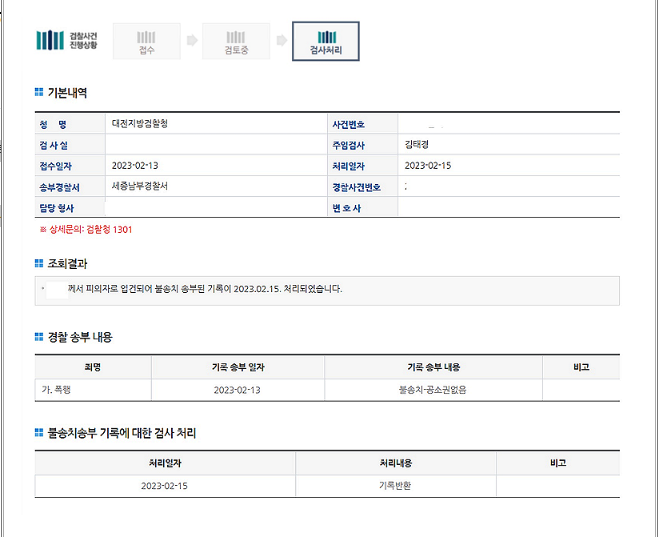Click the 조회결과 result message box
658x537 pixels.
(326, 290)
